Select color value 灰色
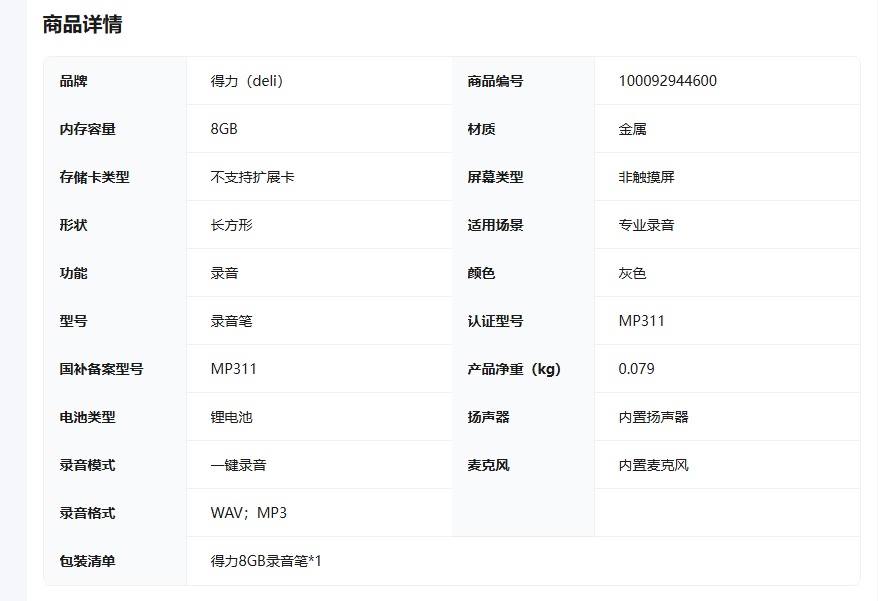This screenshot has width=878, height=601. point(632,273)
